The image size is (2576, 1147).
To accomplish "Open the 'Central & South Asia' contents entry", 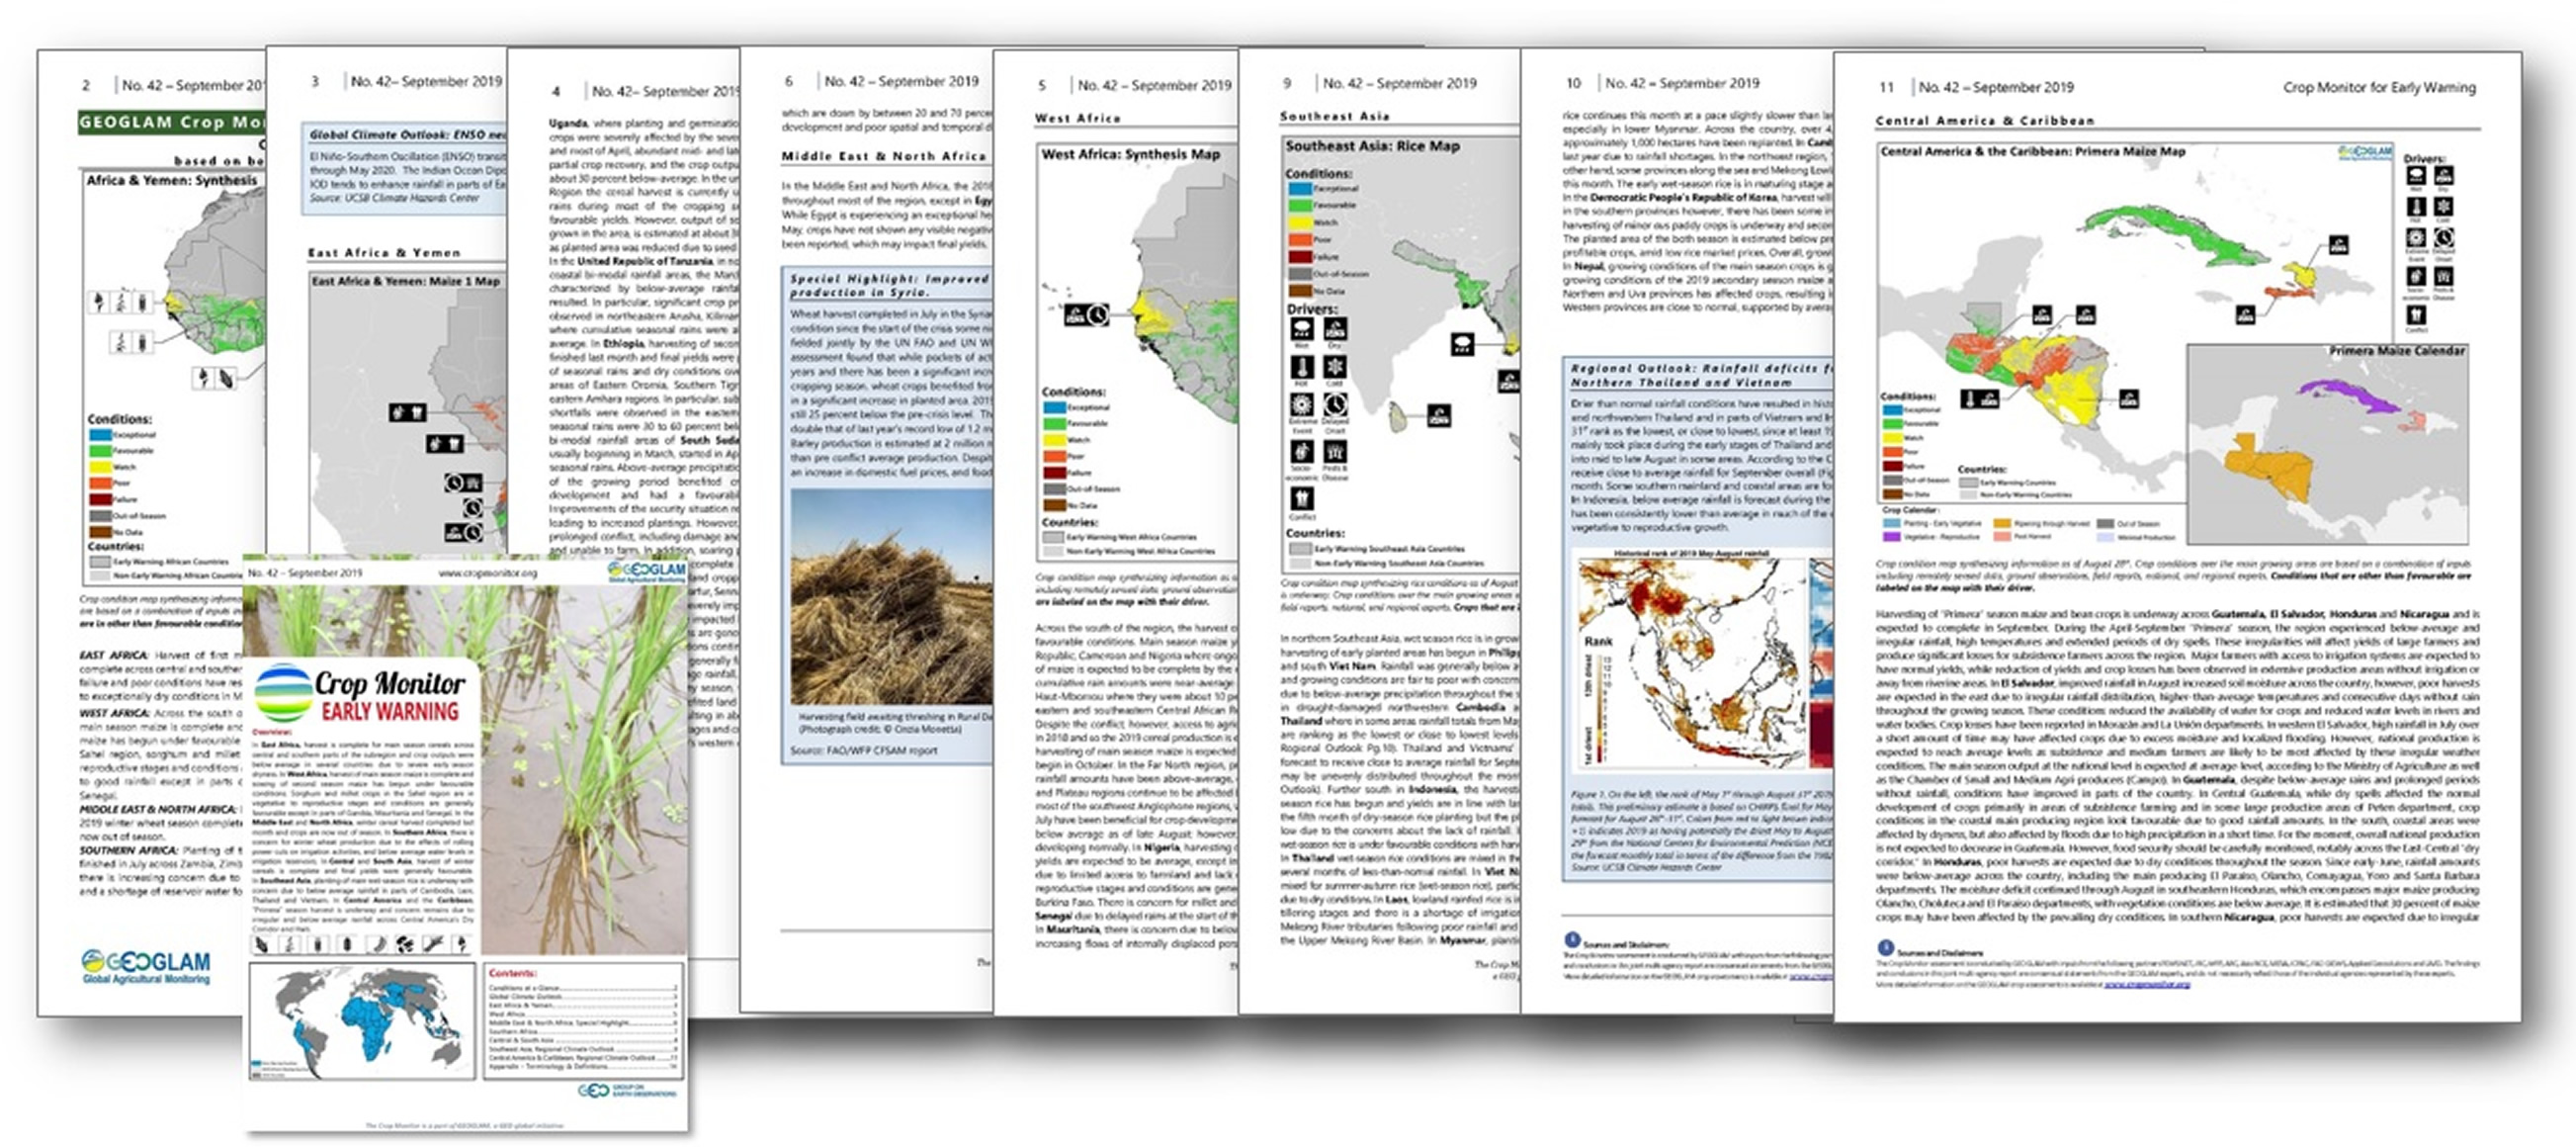I will 583,1041.
